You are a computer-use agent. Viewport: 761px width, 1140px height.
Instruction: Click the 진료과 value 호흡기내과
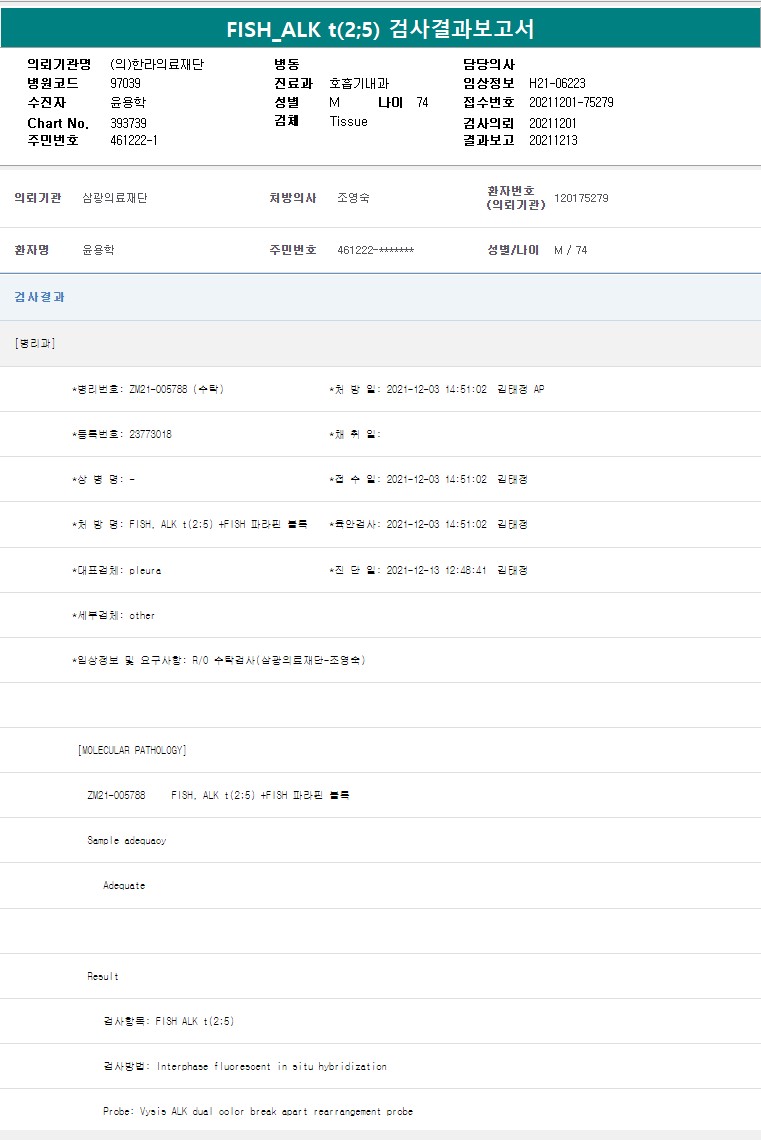point(359,84)
